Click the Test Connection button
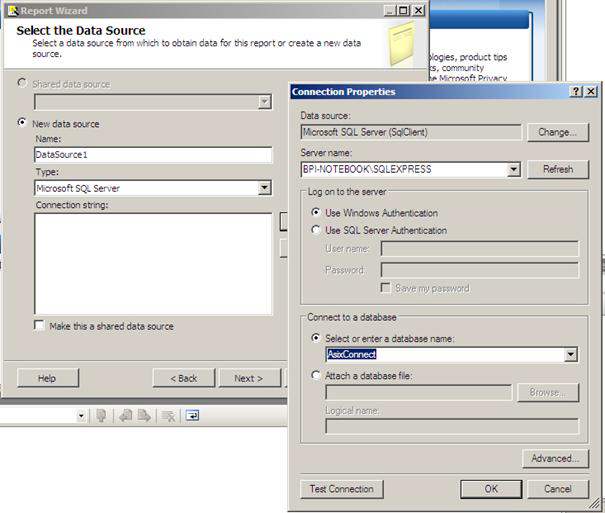 pyautogui.click(x=342, y=489)
